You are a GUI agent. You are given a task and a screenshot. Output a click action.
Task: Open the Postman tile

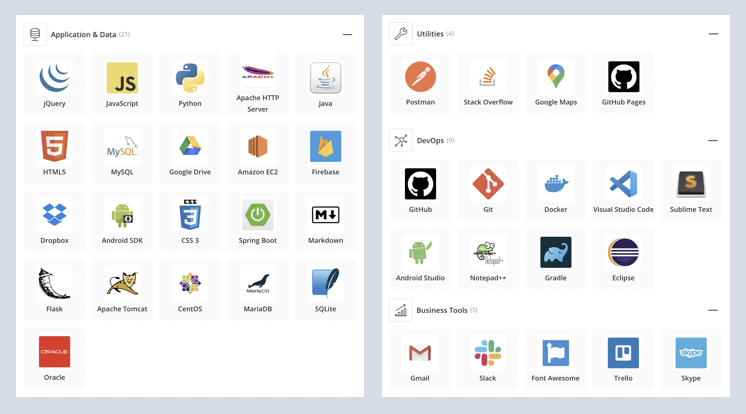420,83
